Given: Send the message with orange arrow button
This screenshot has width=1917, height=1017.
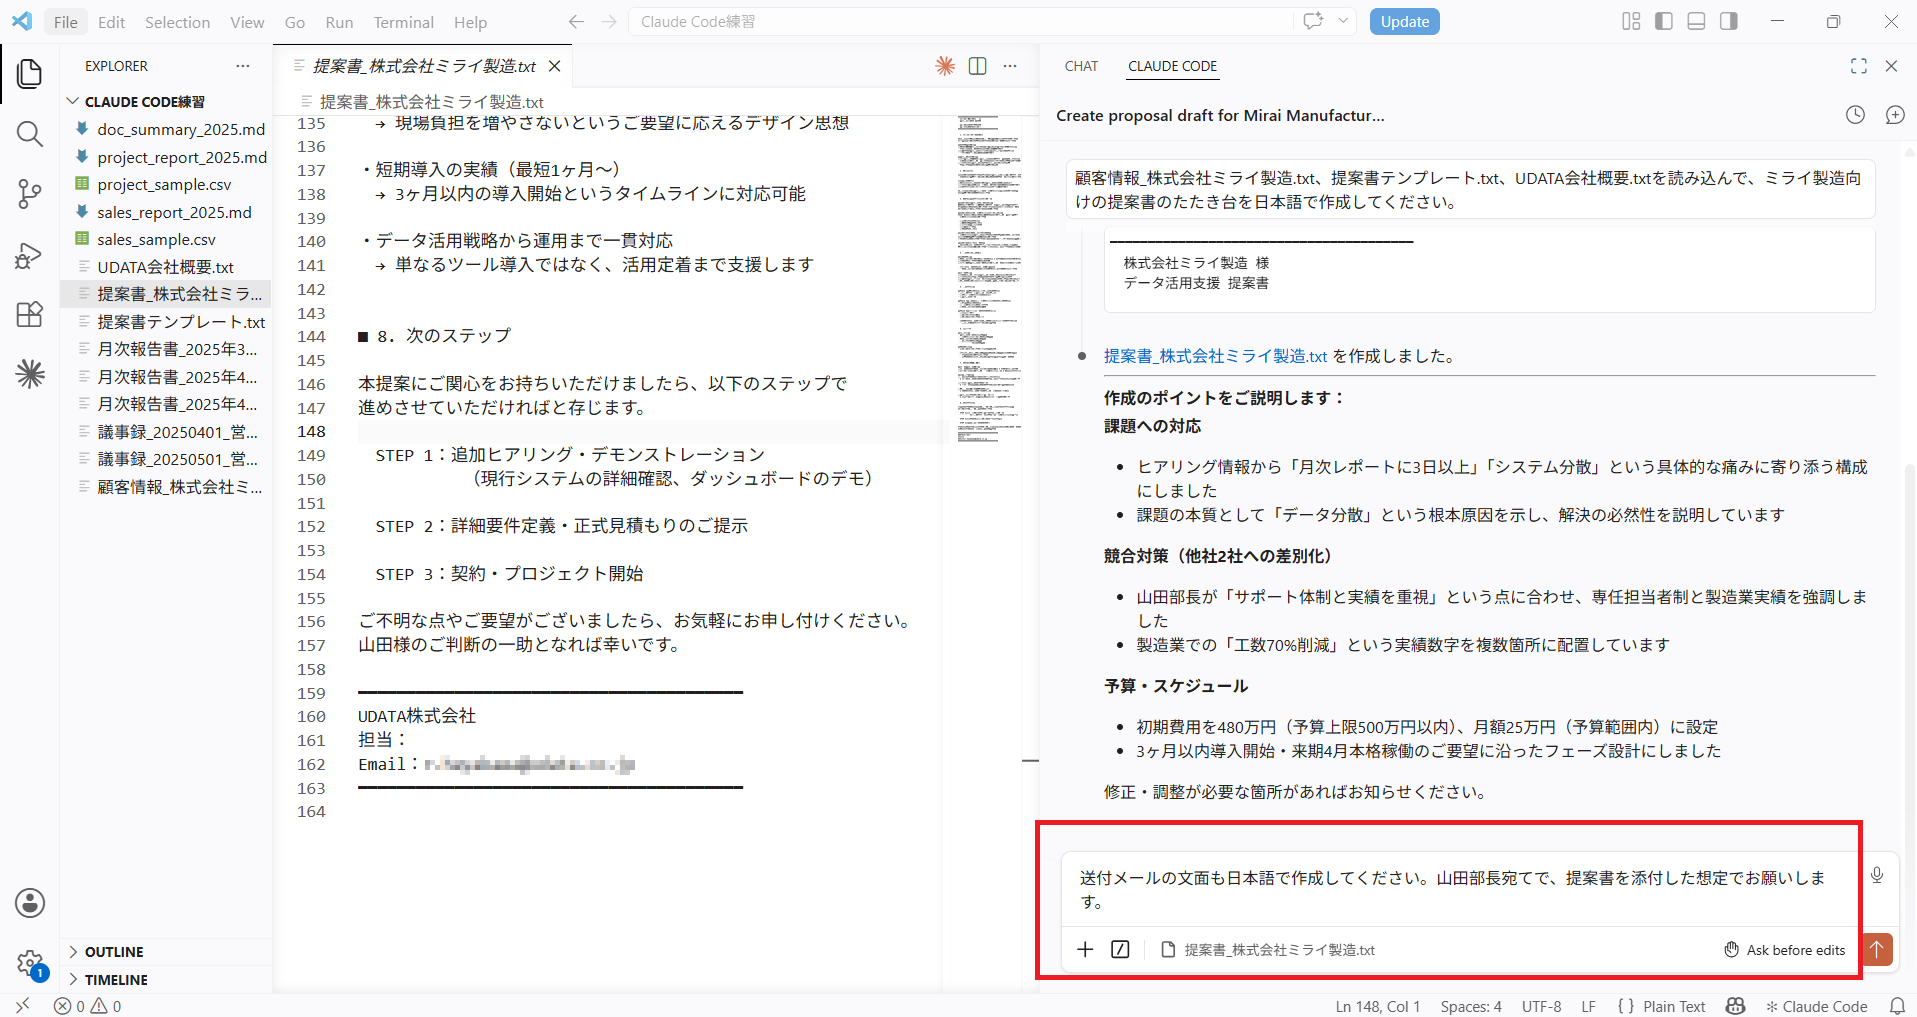Looking at the screenshot, I should click(x=1877, y=949).
